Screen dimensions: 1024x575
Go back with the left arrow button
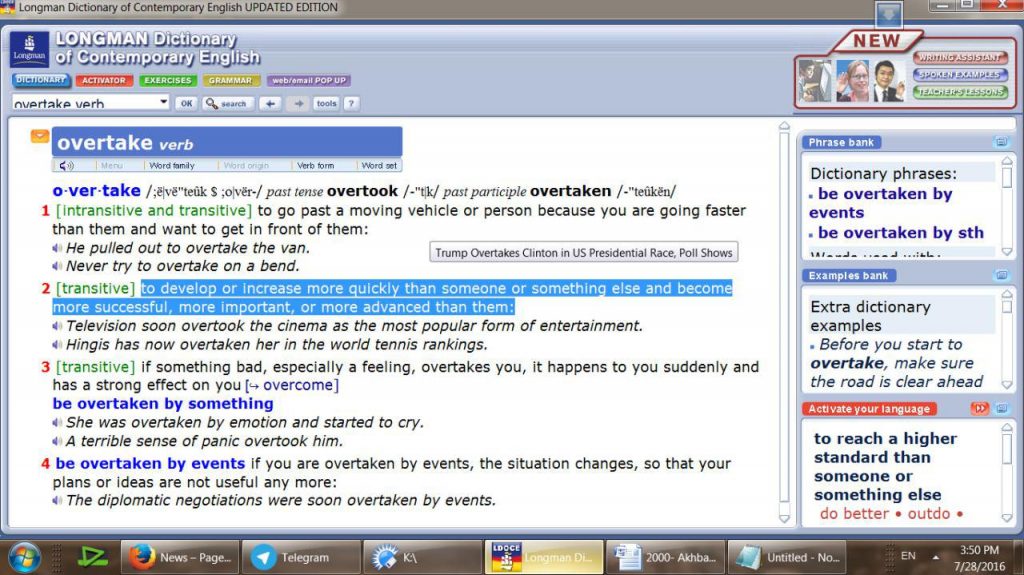pos(270,103)
